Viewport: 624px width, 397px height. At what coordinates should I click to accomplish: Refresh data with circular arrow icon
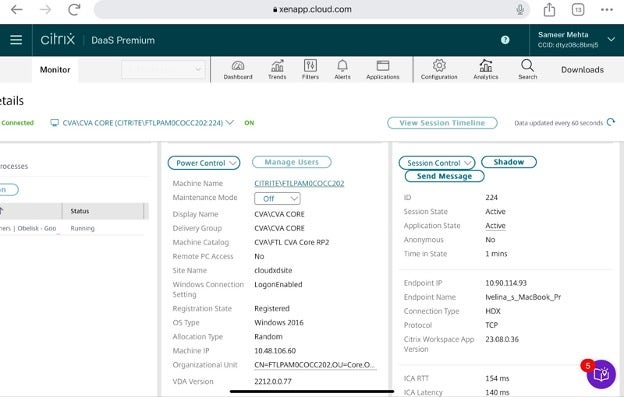pyautogui.click(x=611, y=123)
